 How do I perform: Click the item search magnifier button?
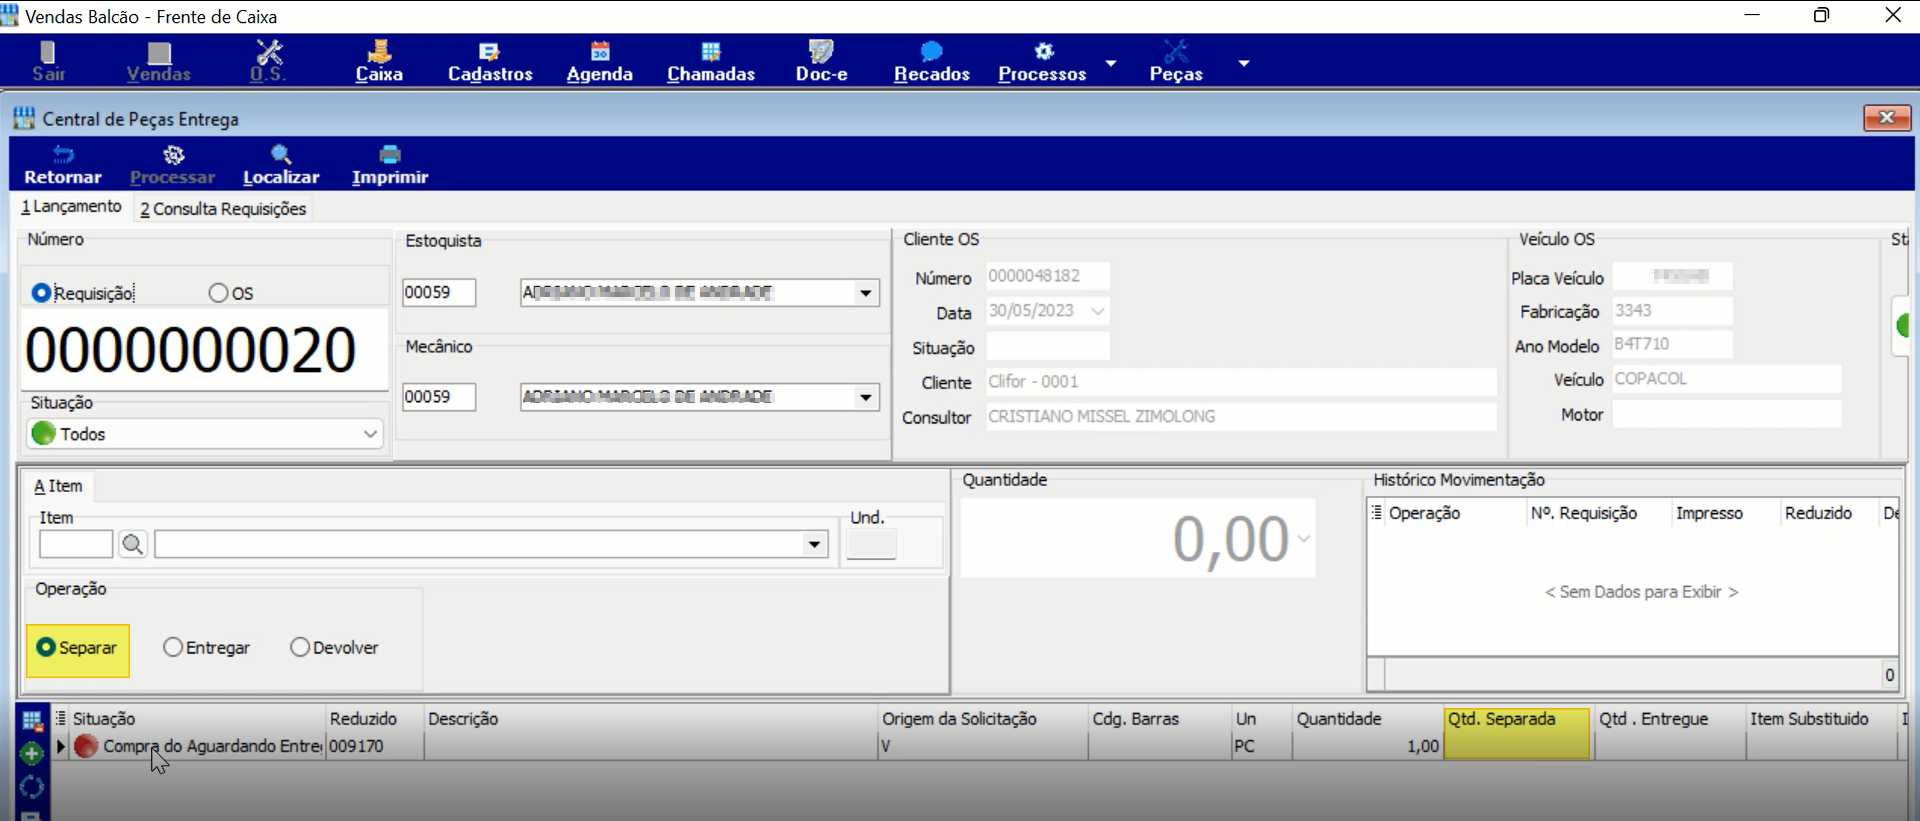pyautogui.click(x=133, y=544)
